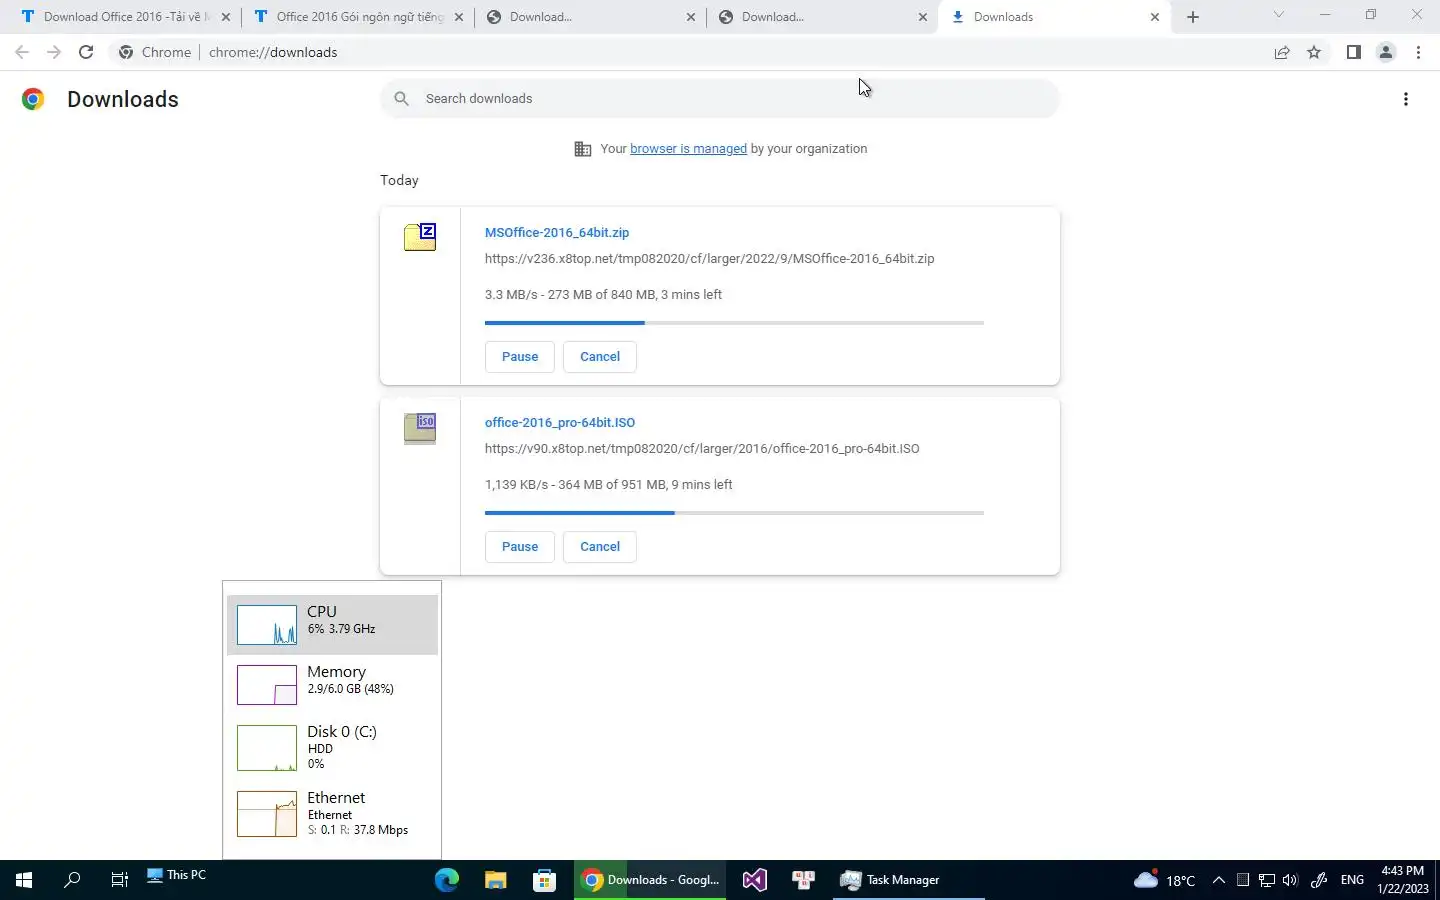
Task: Click the zip file icon for MSOffice-2016_64bit
Action: point(420,237)
